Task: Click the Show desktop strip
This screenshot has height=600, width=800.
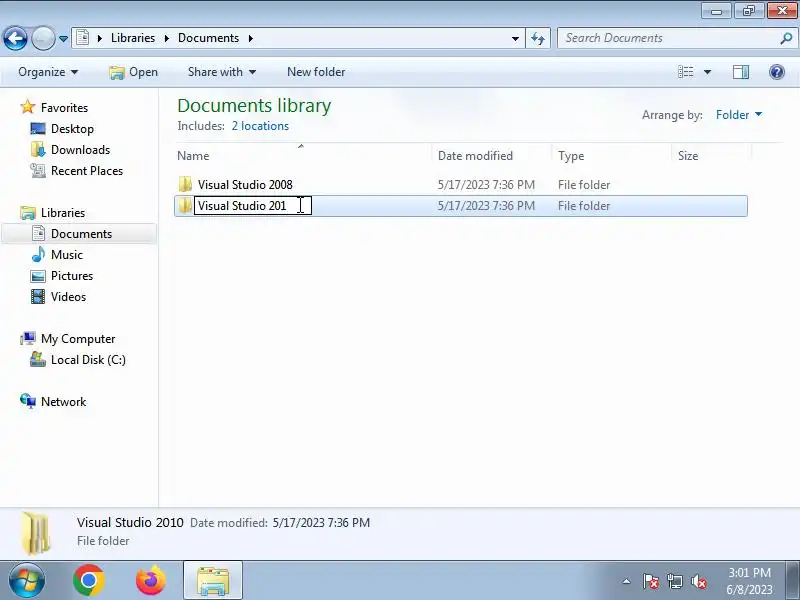Action: 792,581
